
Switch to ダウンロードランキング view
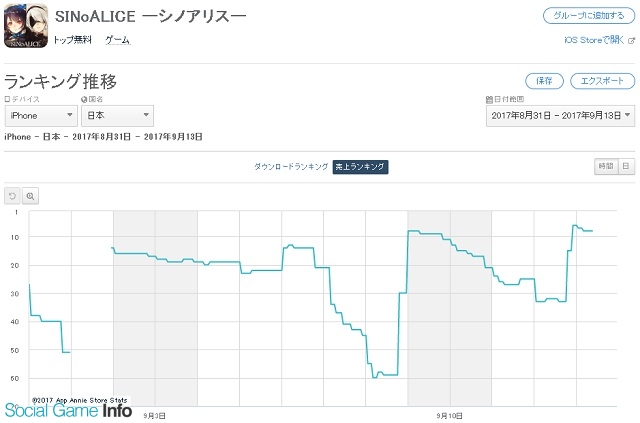(291, 167)
